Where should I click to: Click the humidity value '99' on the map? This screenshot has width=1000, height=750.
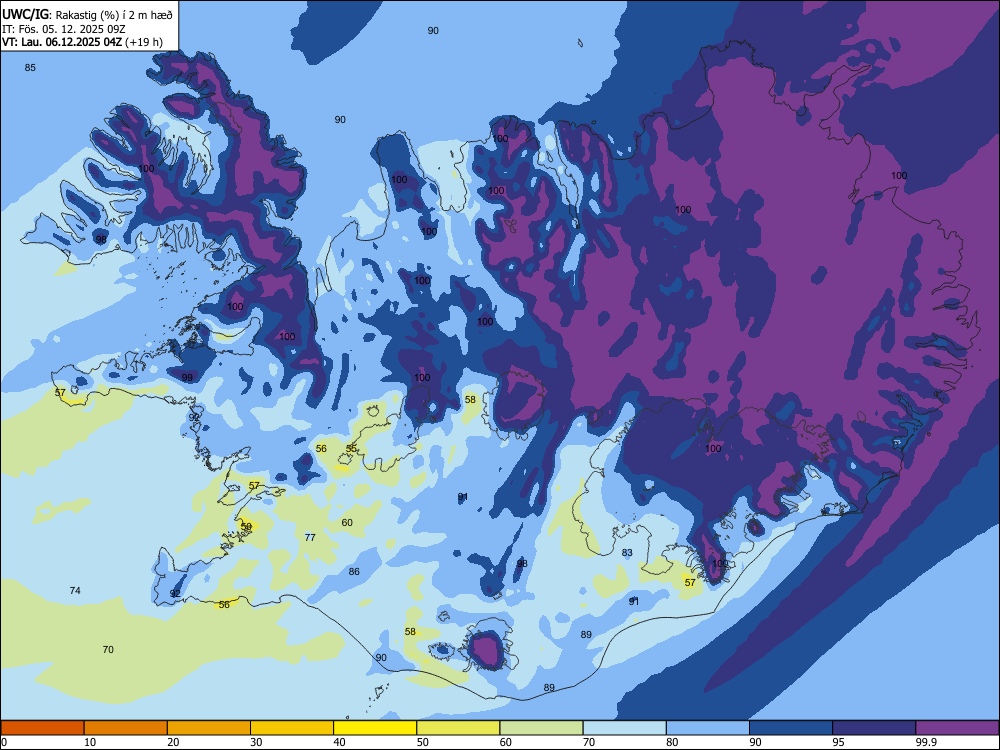point(187,378)
